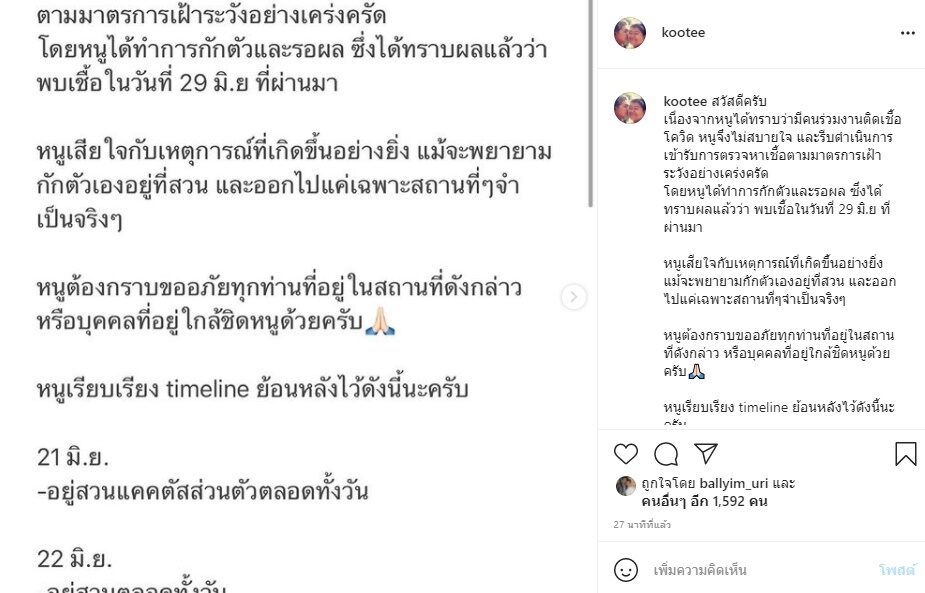Open kootee profile picture in header
The height and width of the screenshot is (593, 925).
click(x=630, y=32)
